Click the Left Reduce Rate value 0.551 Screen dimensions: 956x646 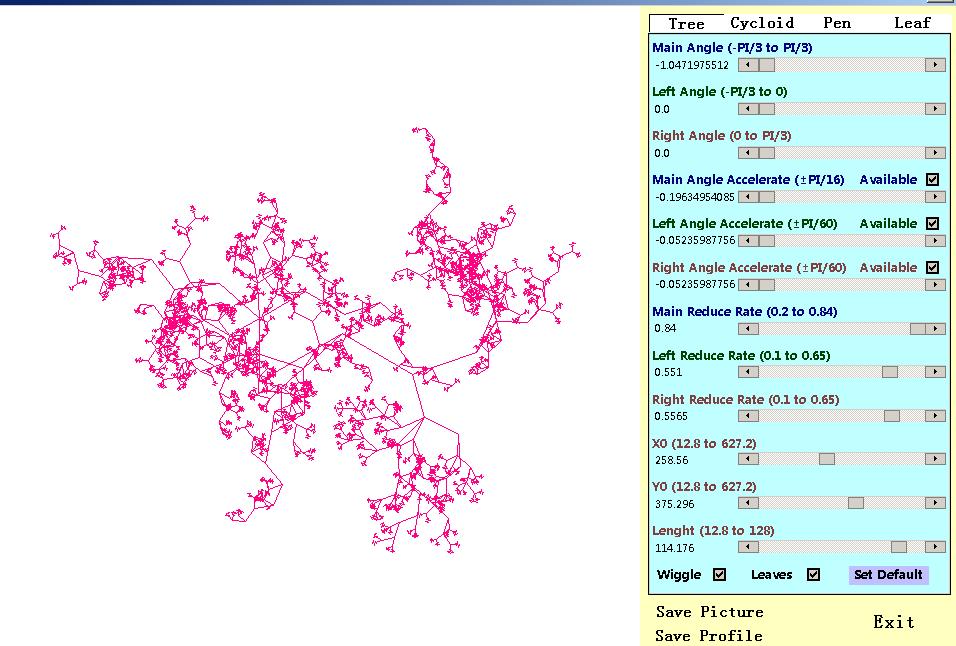668,372
